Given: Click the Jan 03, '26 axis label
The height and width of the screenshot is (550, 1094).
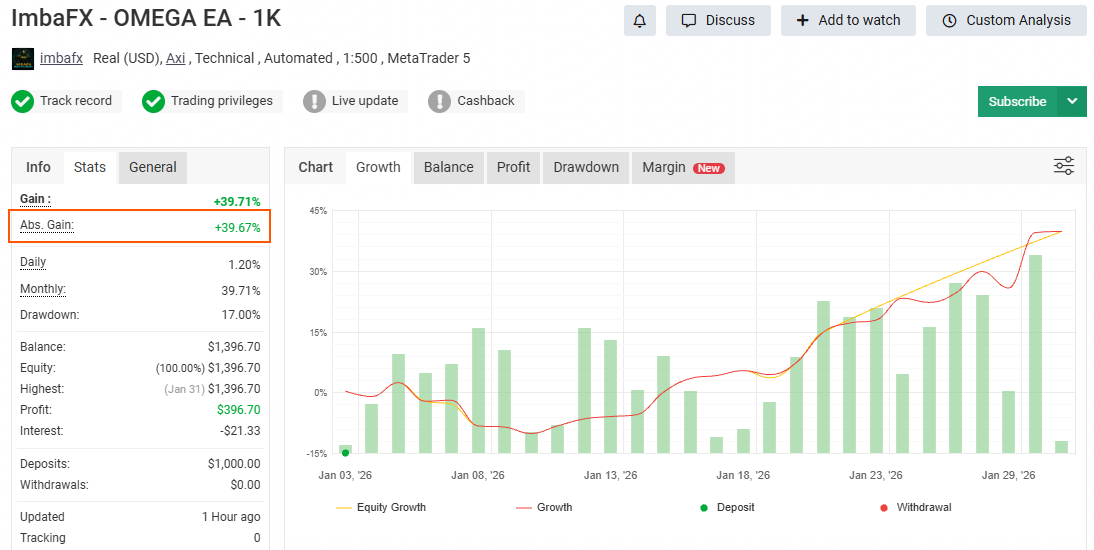Looking at the screenshot, I should coord(345,475).
